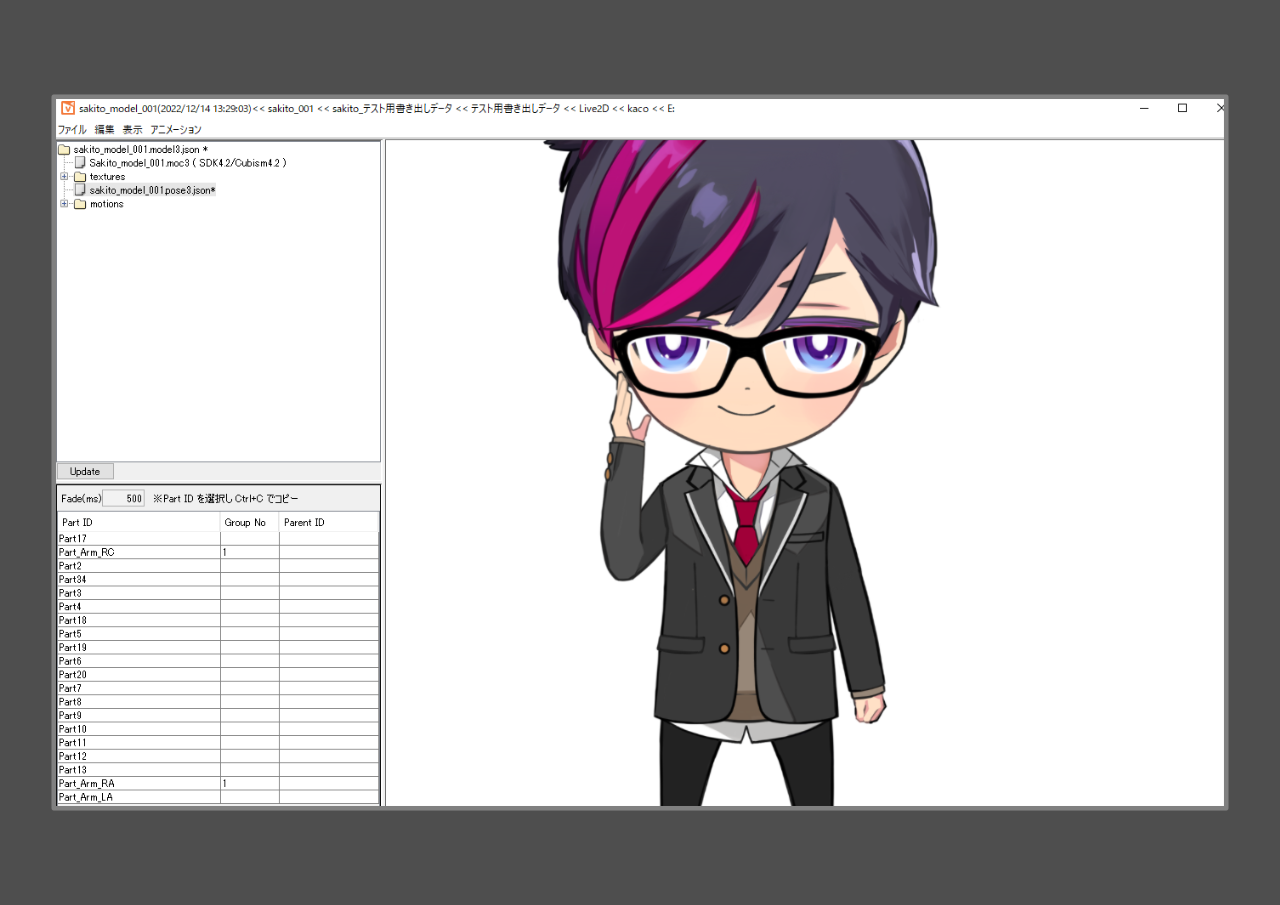Click the Fade(ms) input field
1280x905 pixels.
coord(124,498)
